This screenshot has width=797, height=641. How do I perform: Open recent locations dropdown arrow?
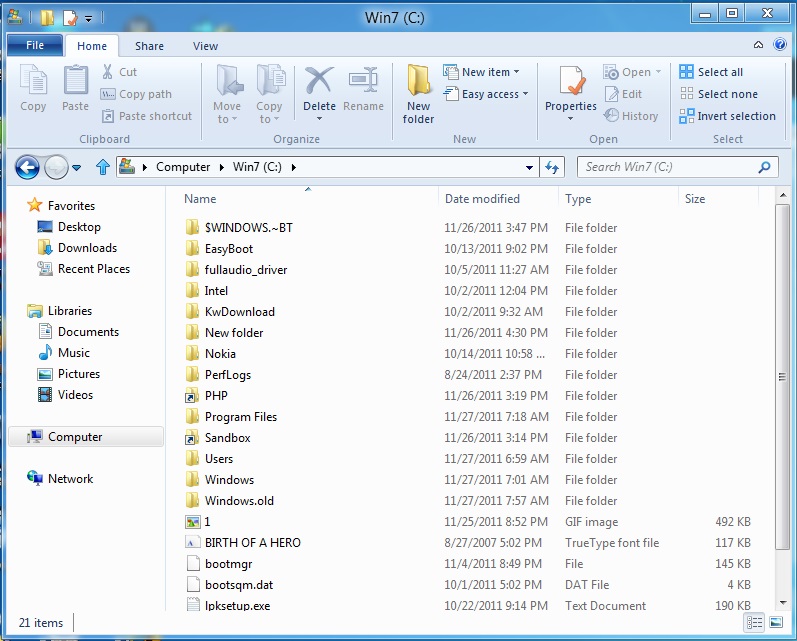[x=76, y=167]
